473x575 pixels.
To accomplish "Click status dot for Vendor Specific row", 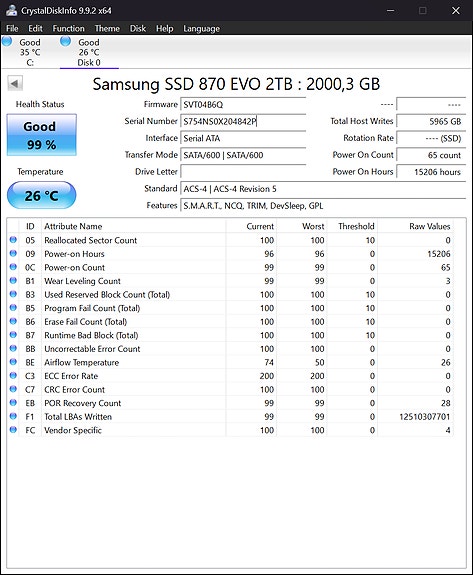I will pos(13,430).
